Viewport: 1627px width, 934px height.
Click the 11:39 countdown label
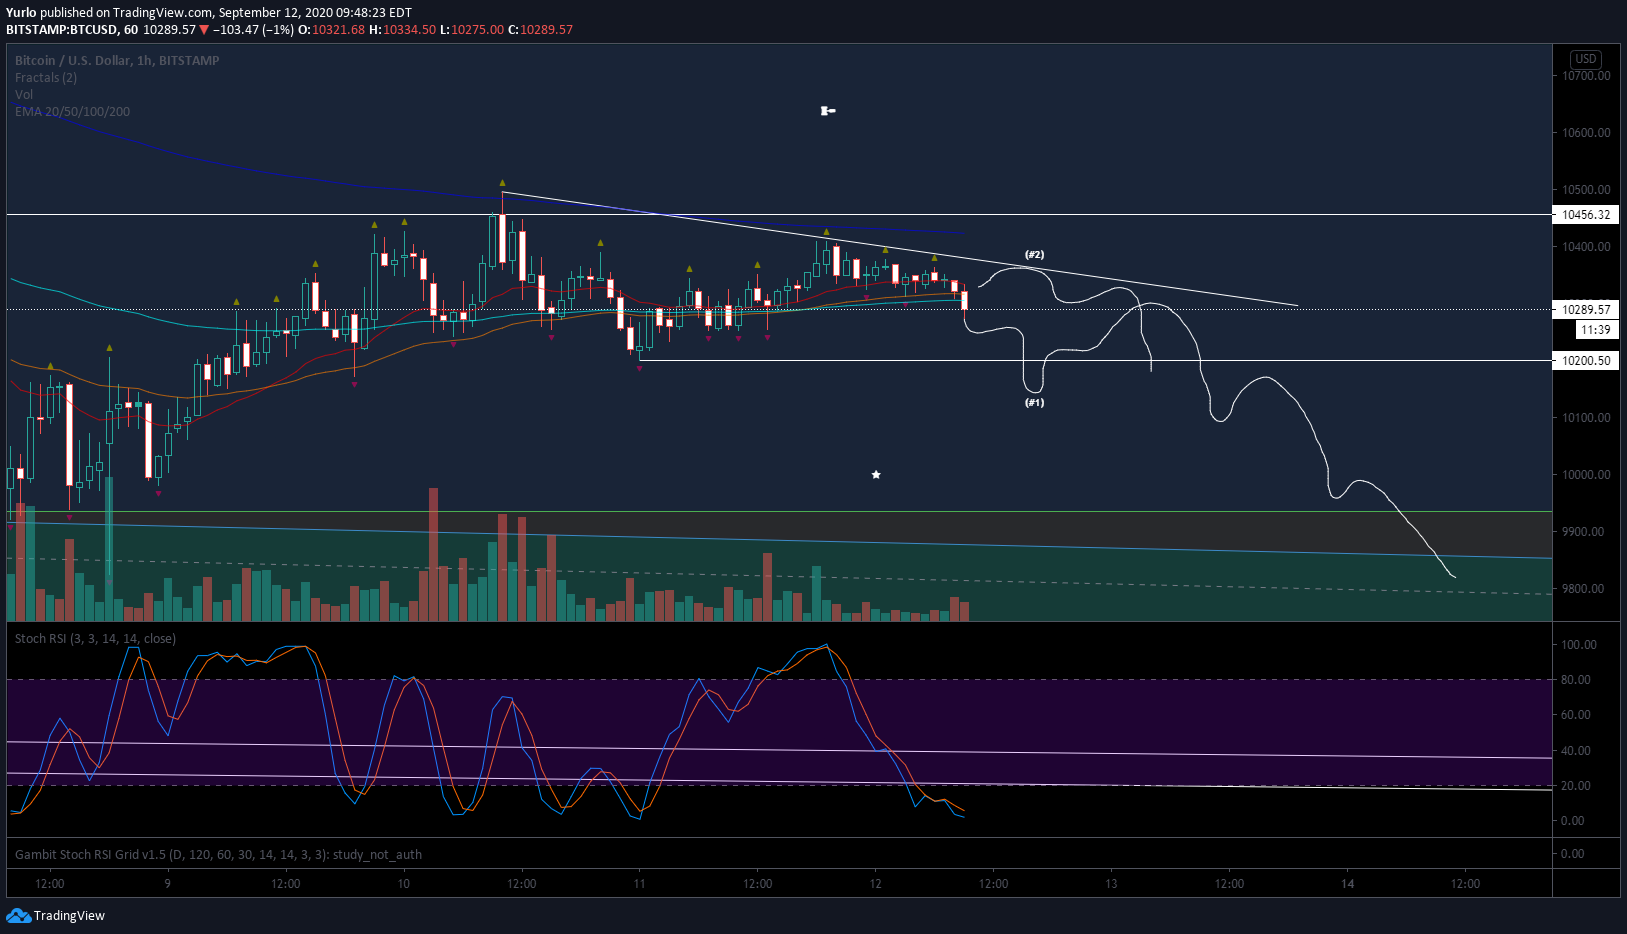point(1596,330)
